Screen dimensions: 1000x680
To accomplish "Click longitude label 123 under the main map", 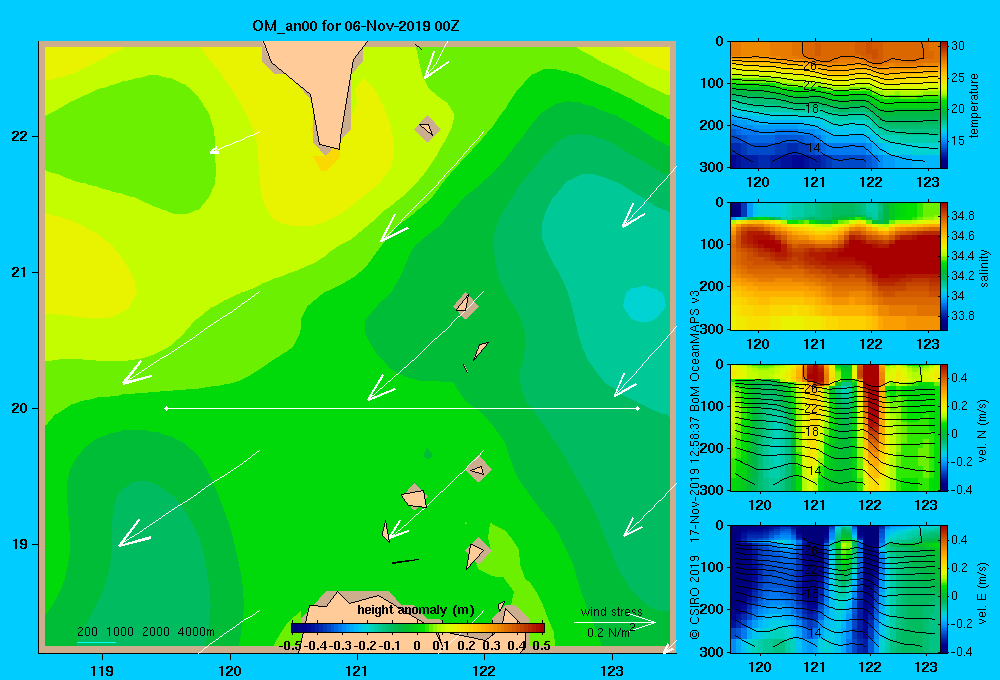I will pyautogui.click(x=612, y=670).
